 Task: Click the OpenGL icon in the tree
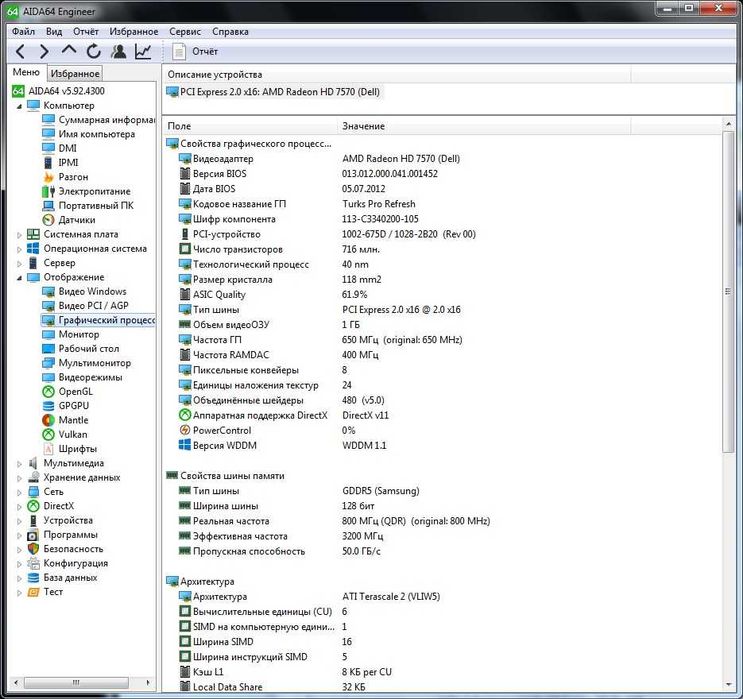(48, 391)
